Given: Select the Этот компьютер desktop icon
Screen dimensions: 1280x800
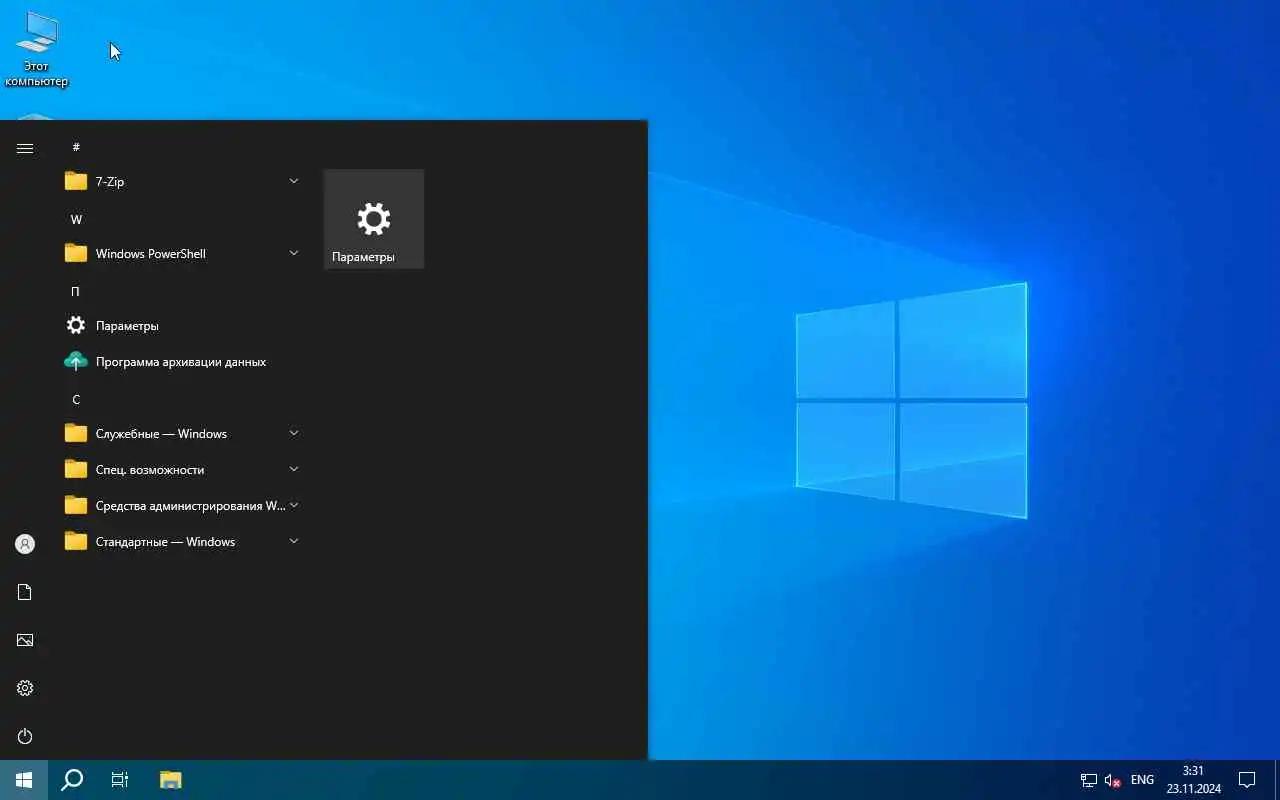Looking at the screenshot, I should pos(36,49).
